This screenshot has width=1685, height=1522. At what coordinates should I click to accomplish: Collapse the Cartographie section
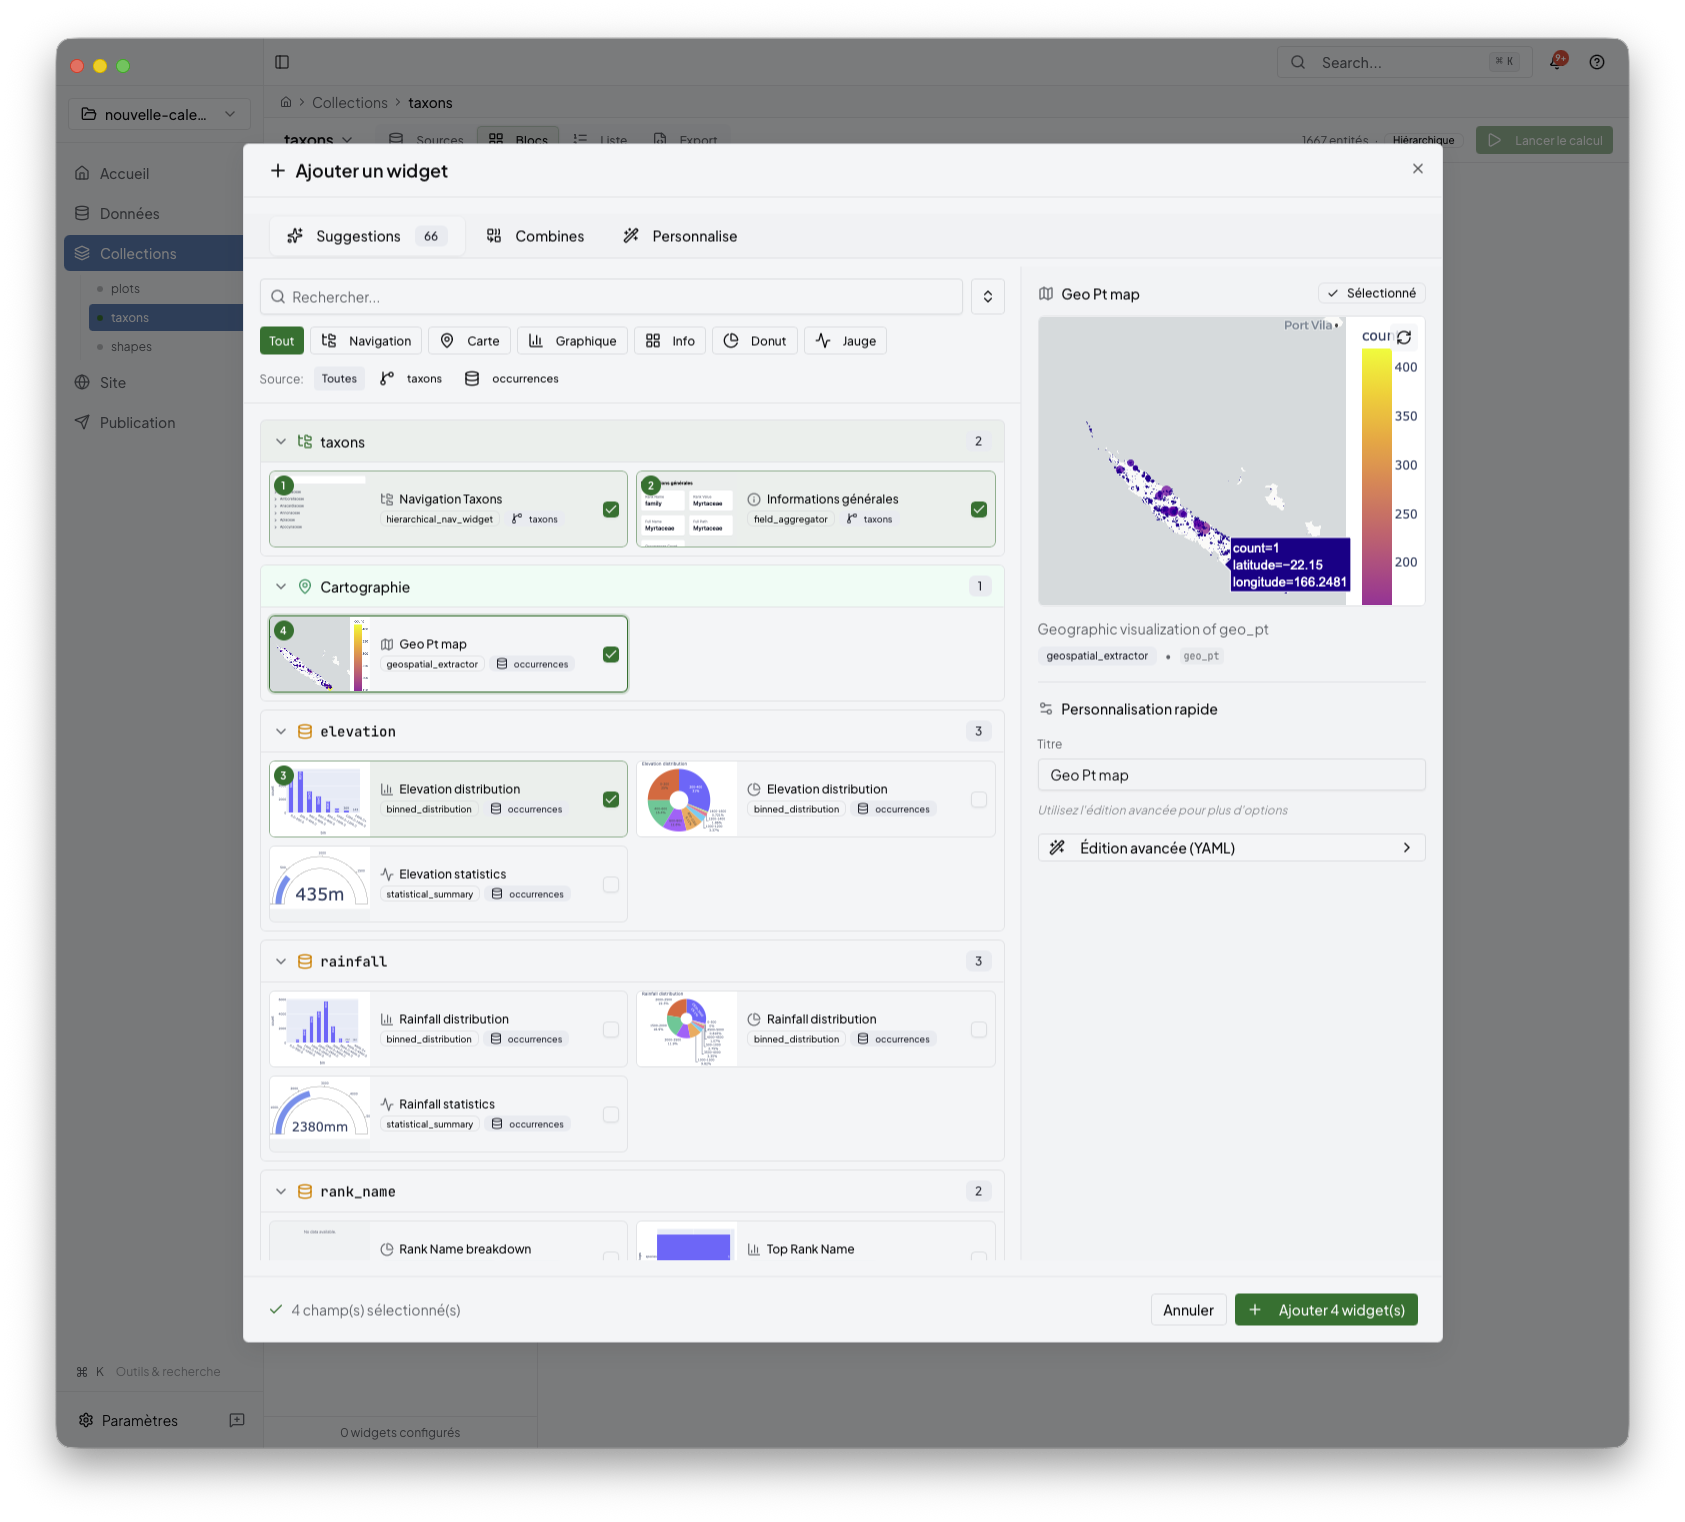pyautogui.click(x=281, y=587)
